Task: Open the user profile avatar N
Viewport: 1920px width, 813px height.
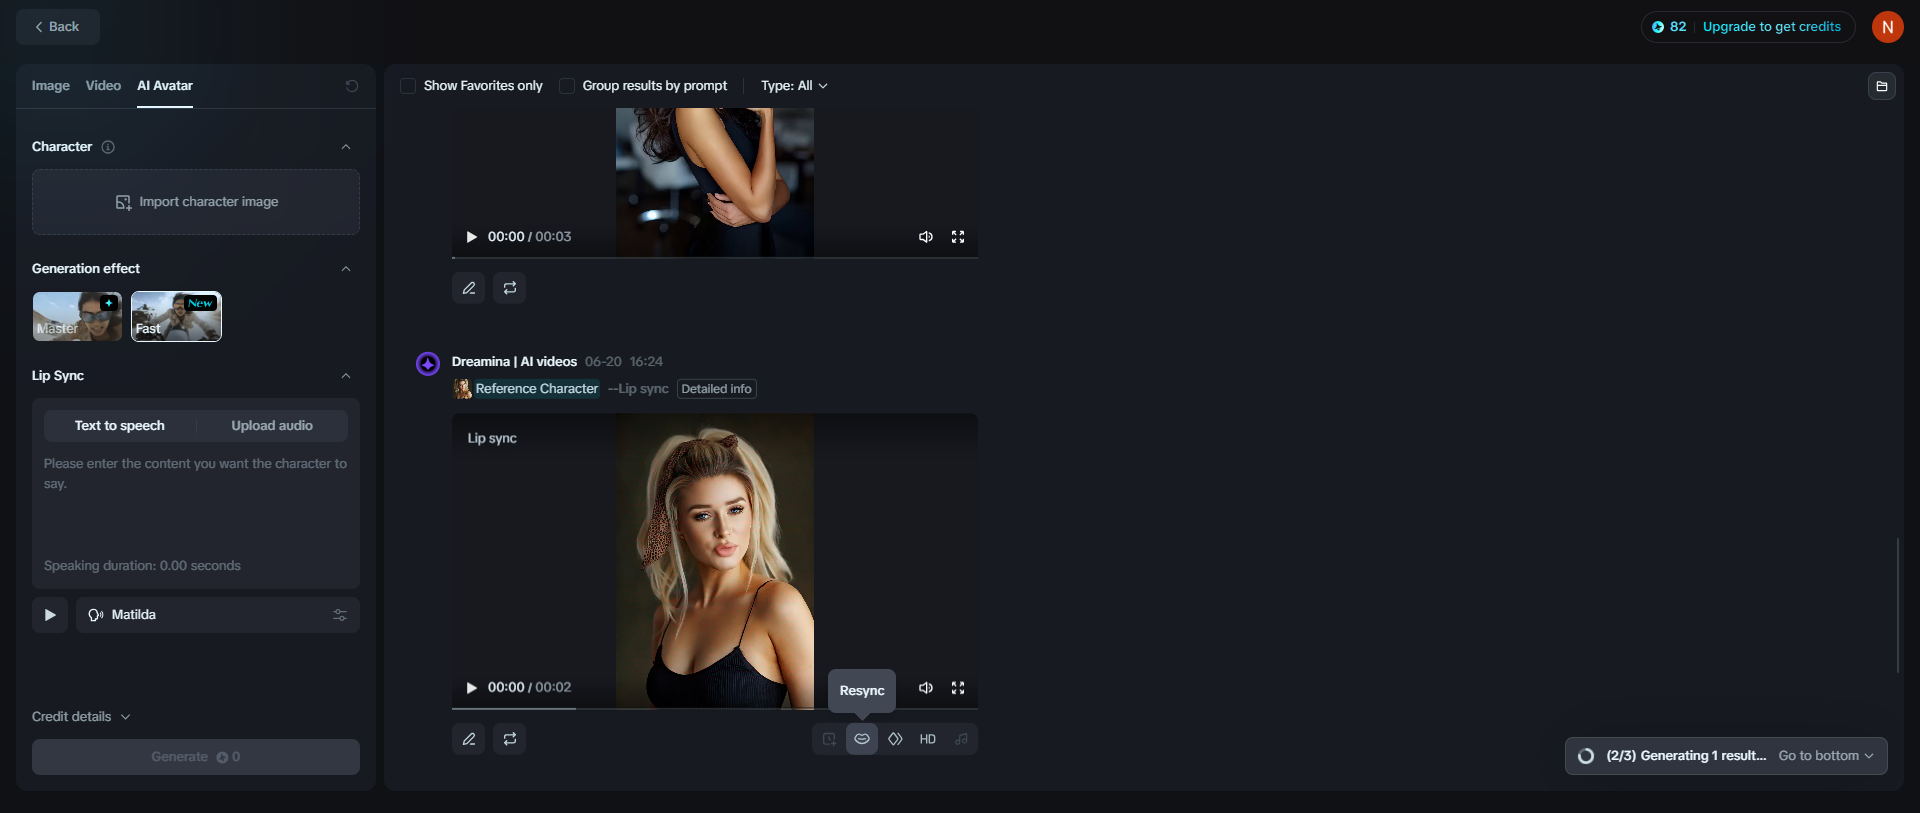Action: click(1887, 27)
